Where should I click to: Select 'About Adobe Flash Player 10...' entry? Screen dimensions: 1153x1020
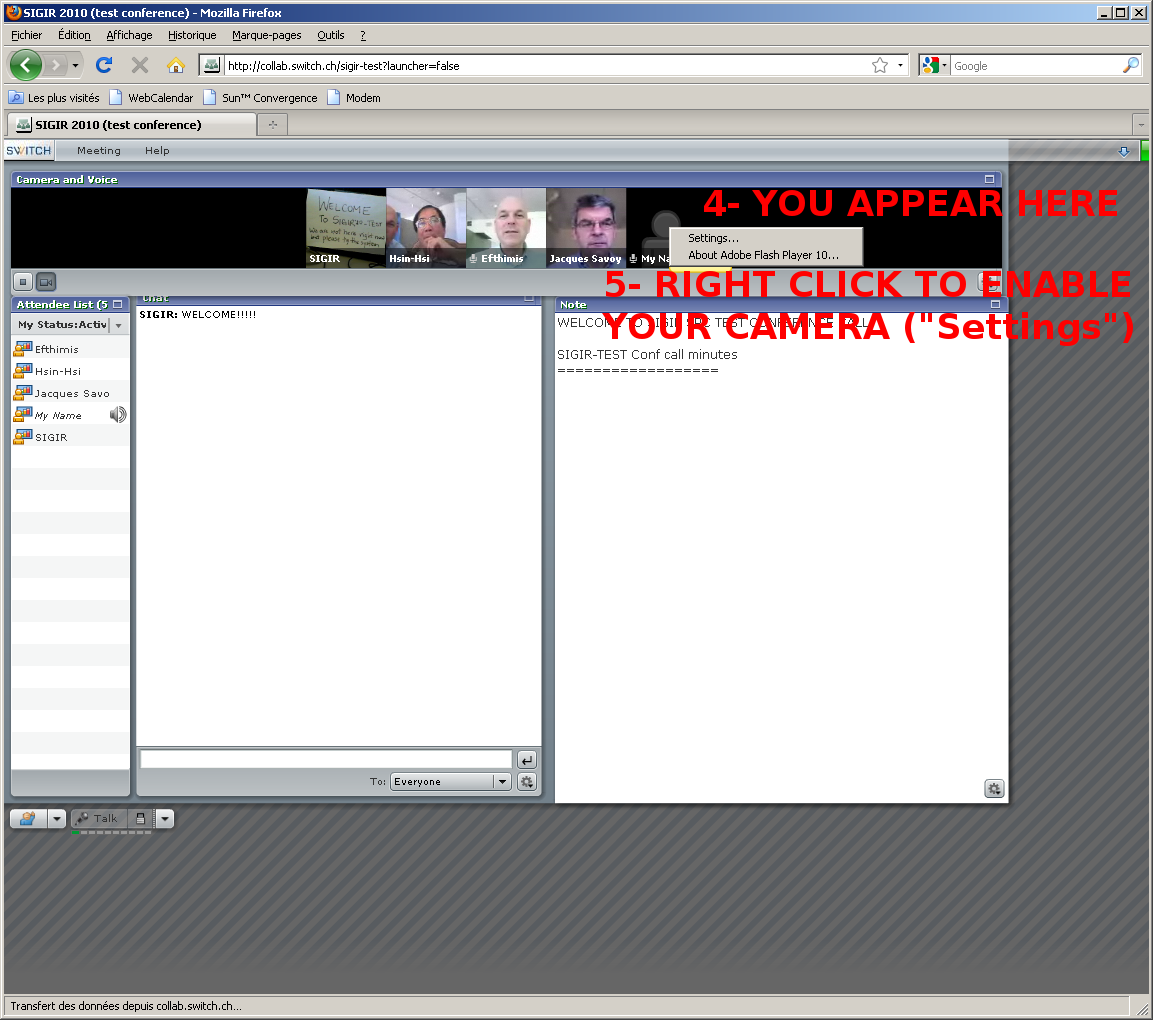[763, 255]
